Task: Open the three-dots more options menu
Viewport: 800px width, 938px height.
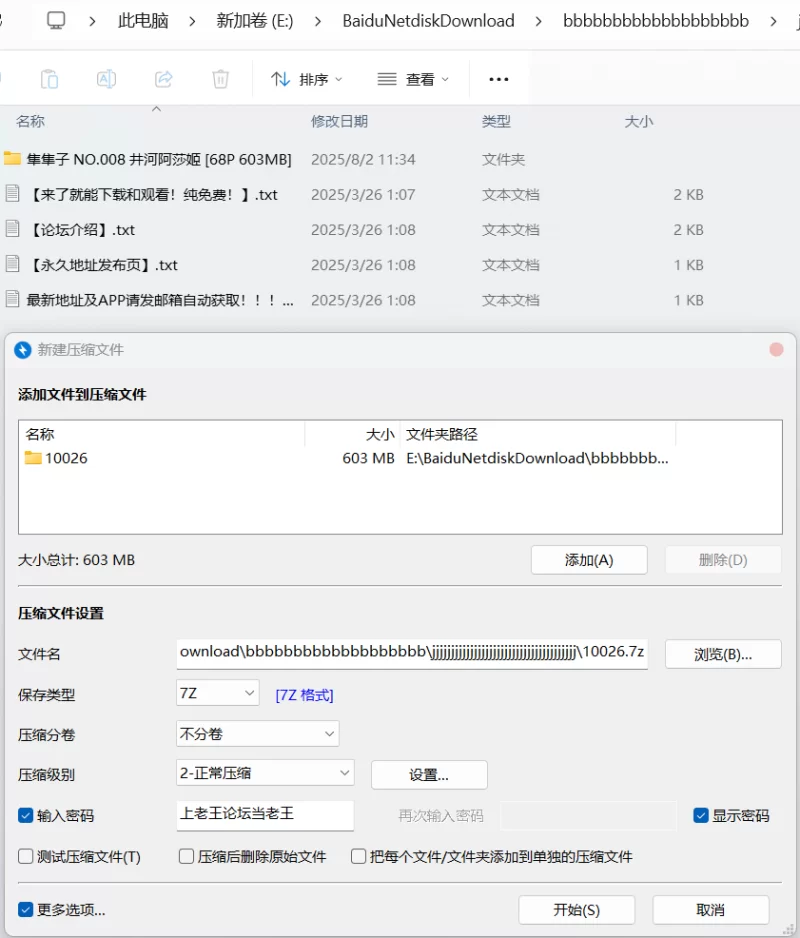Action: [x=498, y=79]
